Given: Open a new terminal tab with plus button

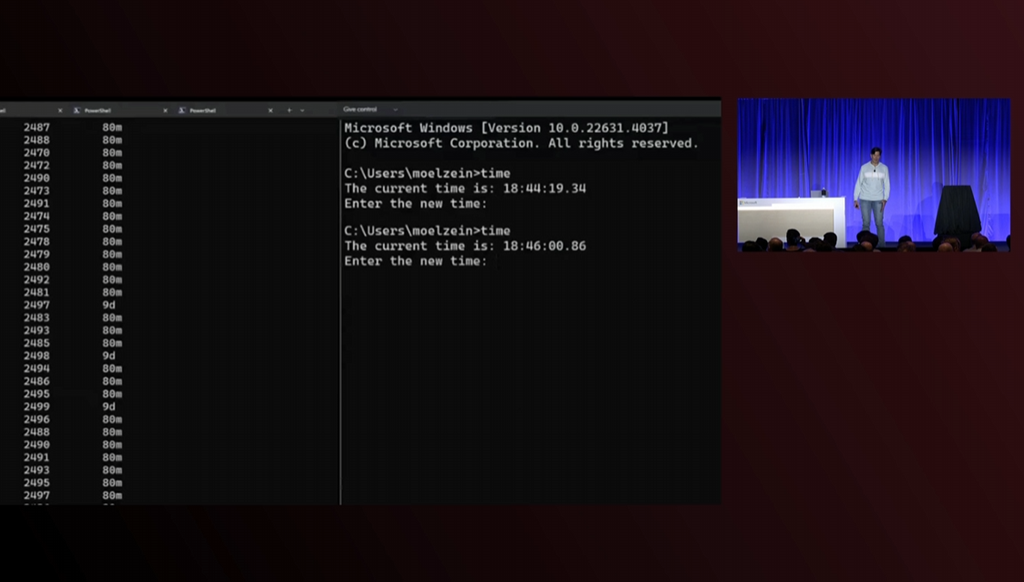Looking at the screenshot, I should 289,110.
